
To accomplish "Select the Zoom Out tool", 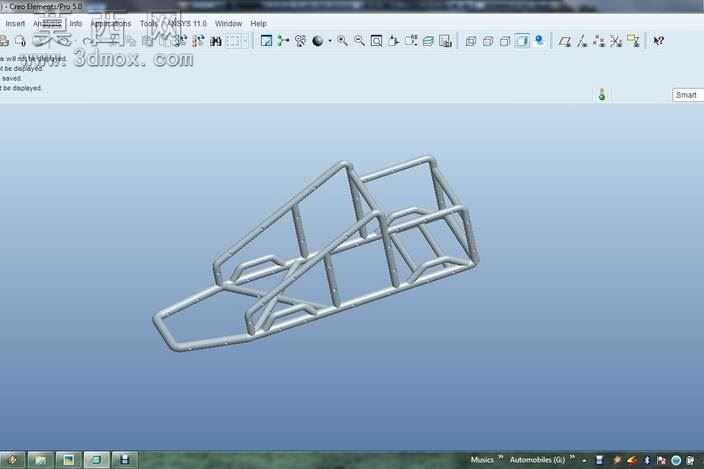I will 360,41.
